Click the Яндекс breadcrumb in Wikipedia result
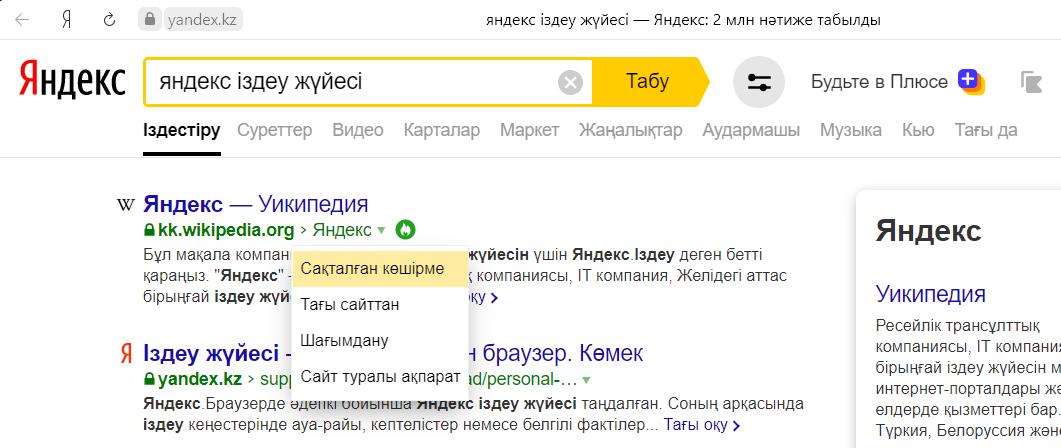Screen dimensions: 1061x448 click(x=342, y=230)
